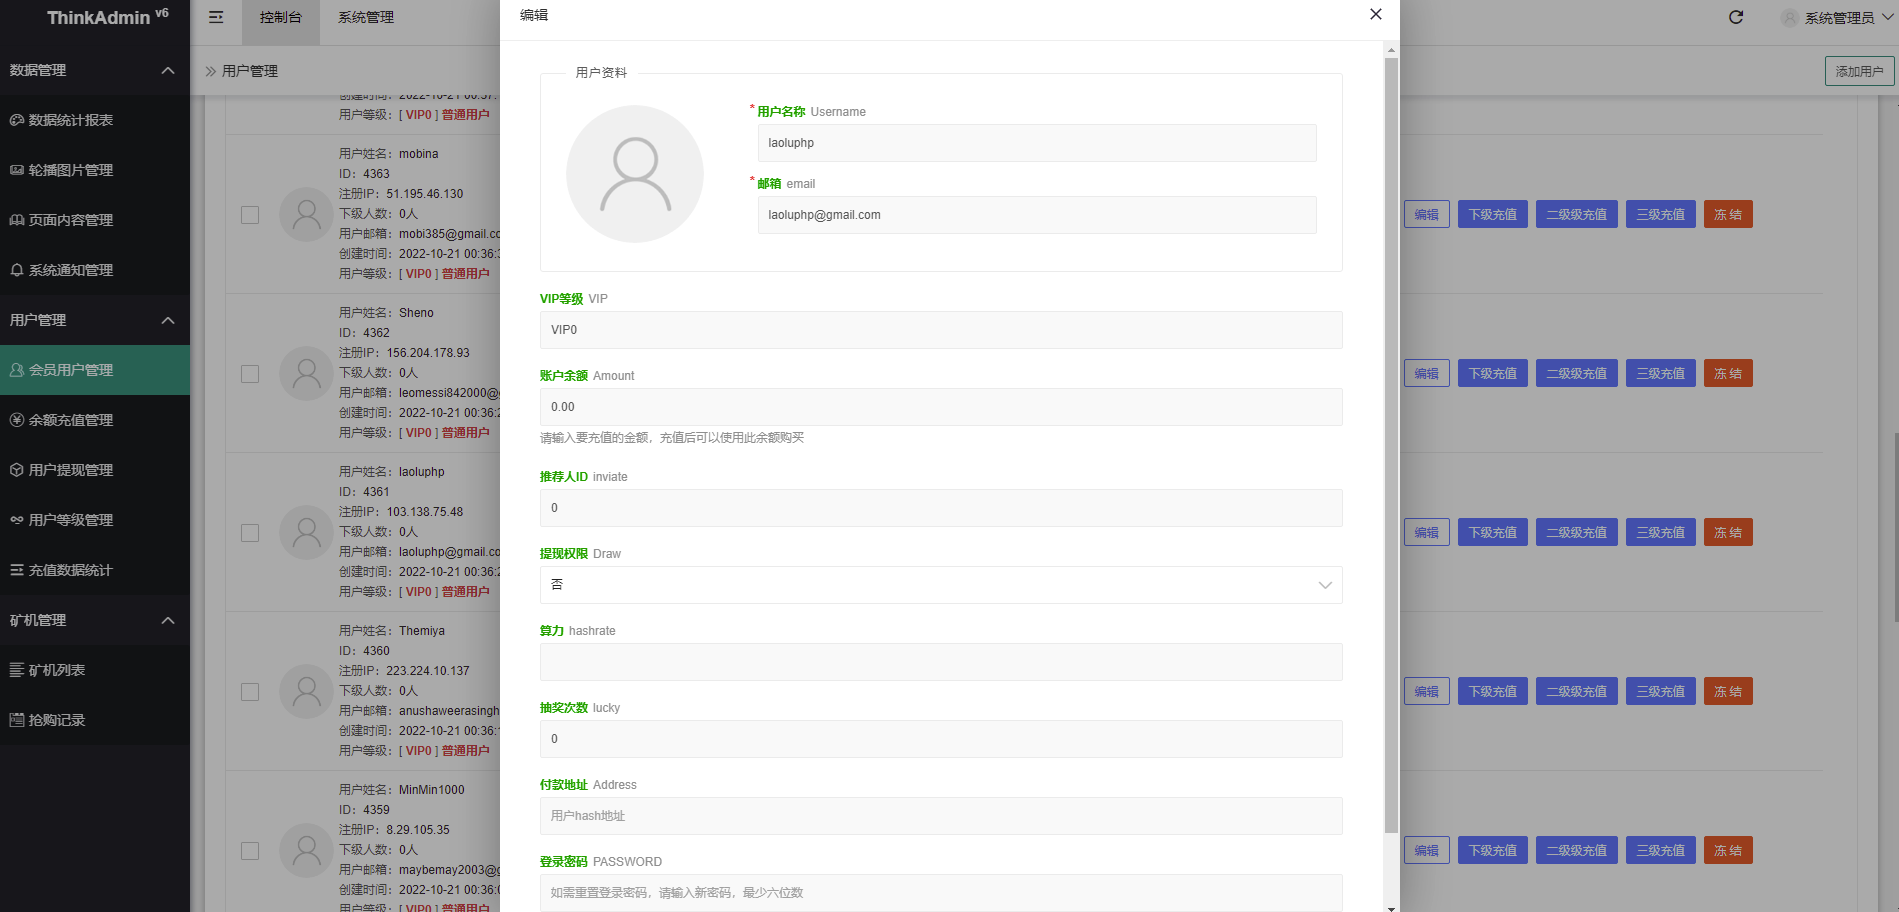Collapse the 矿机管理 sidebar section

tap(168, 620)
